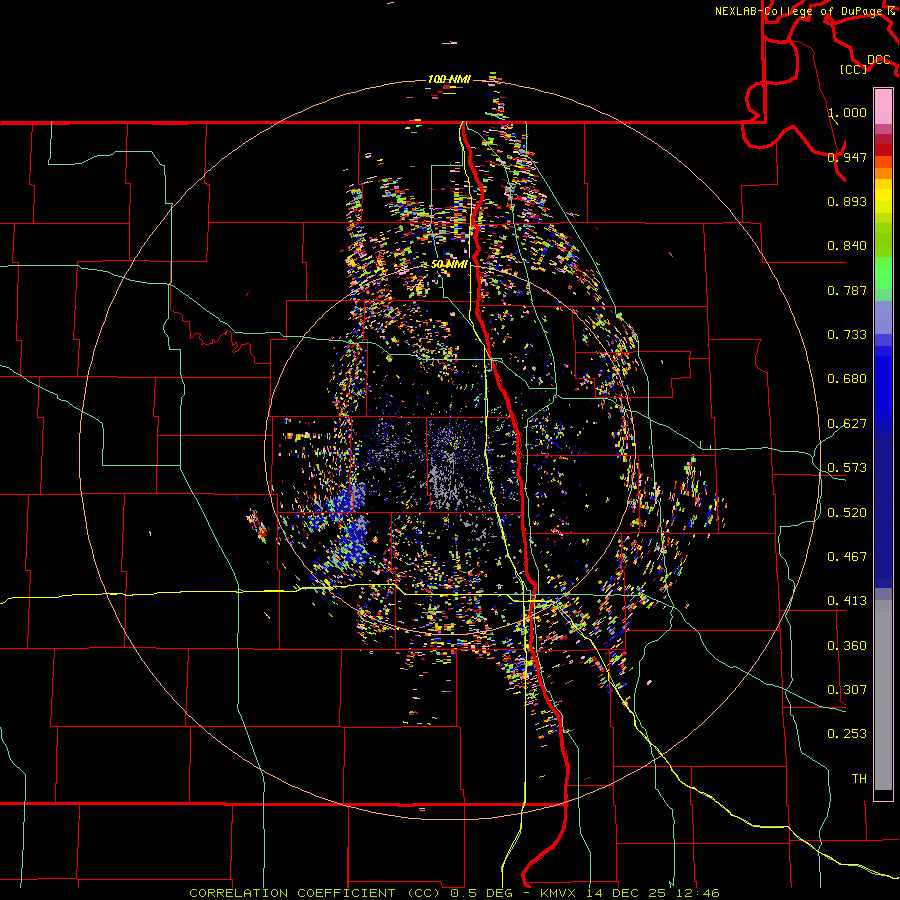The width and height of the screenshot is (900, 900).
Task: Select the 0.893 scale value
Action: [x=847, y=201]
